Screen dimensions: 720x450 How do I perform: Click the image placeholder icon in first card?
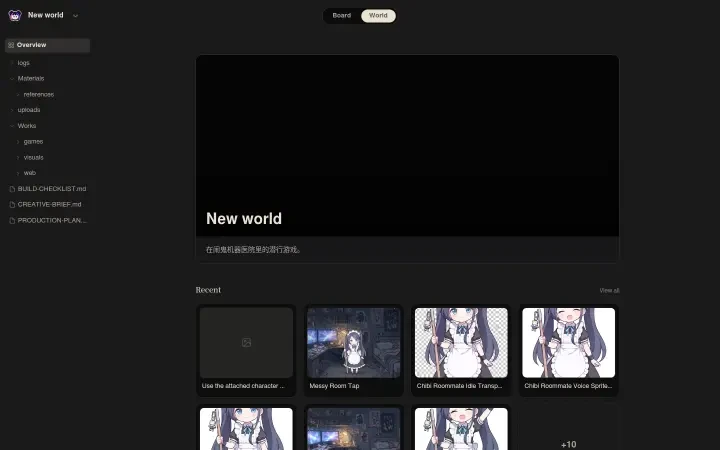(x=246, y=343)
